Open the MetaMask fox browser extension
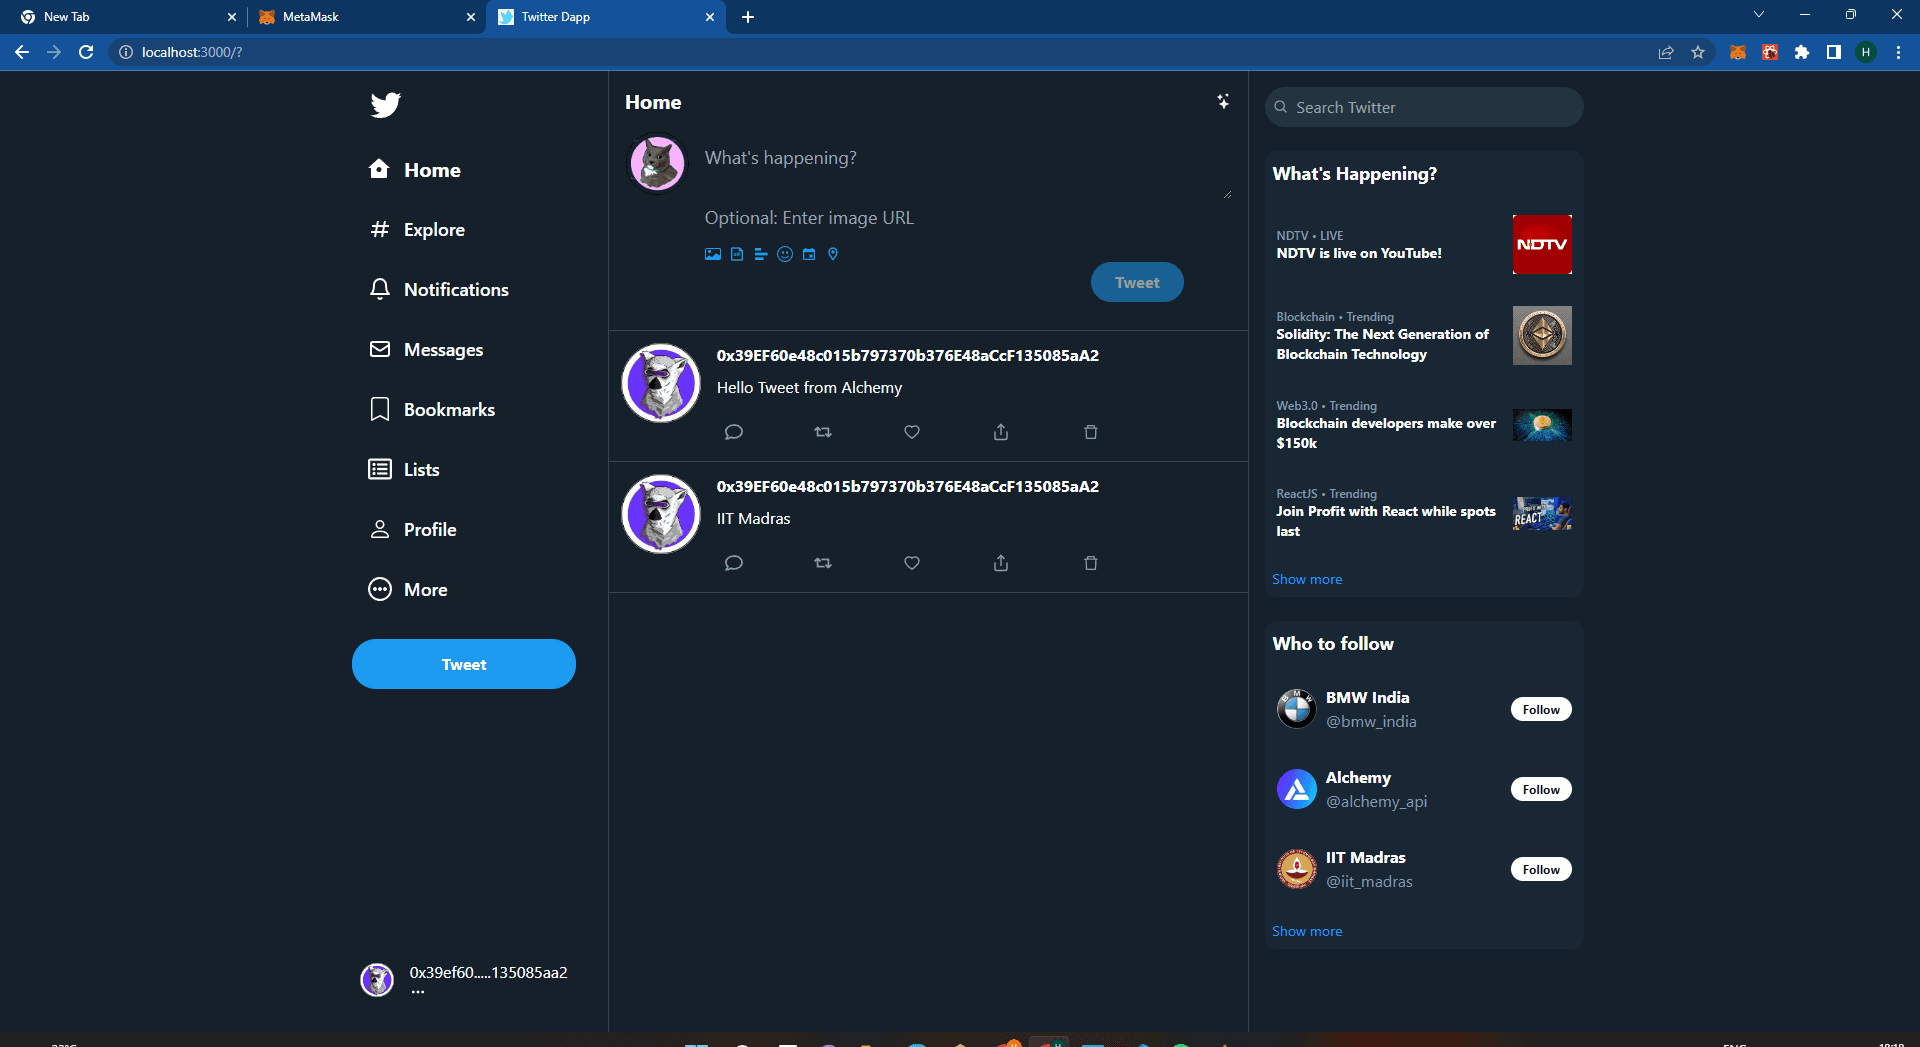The width and height of the screenshot is (1920, 1047). point(1738,52)
